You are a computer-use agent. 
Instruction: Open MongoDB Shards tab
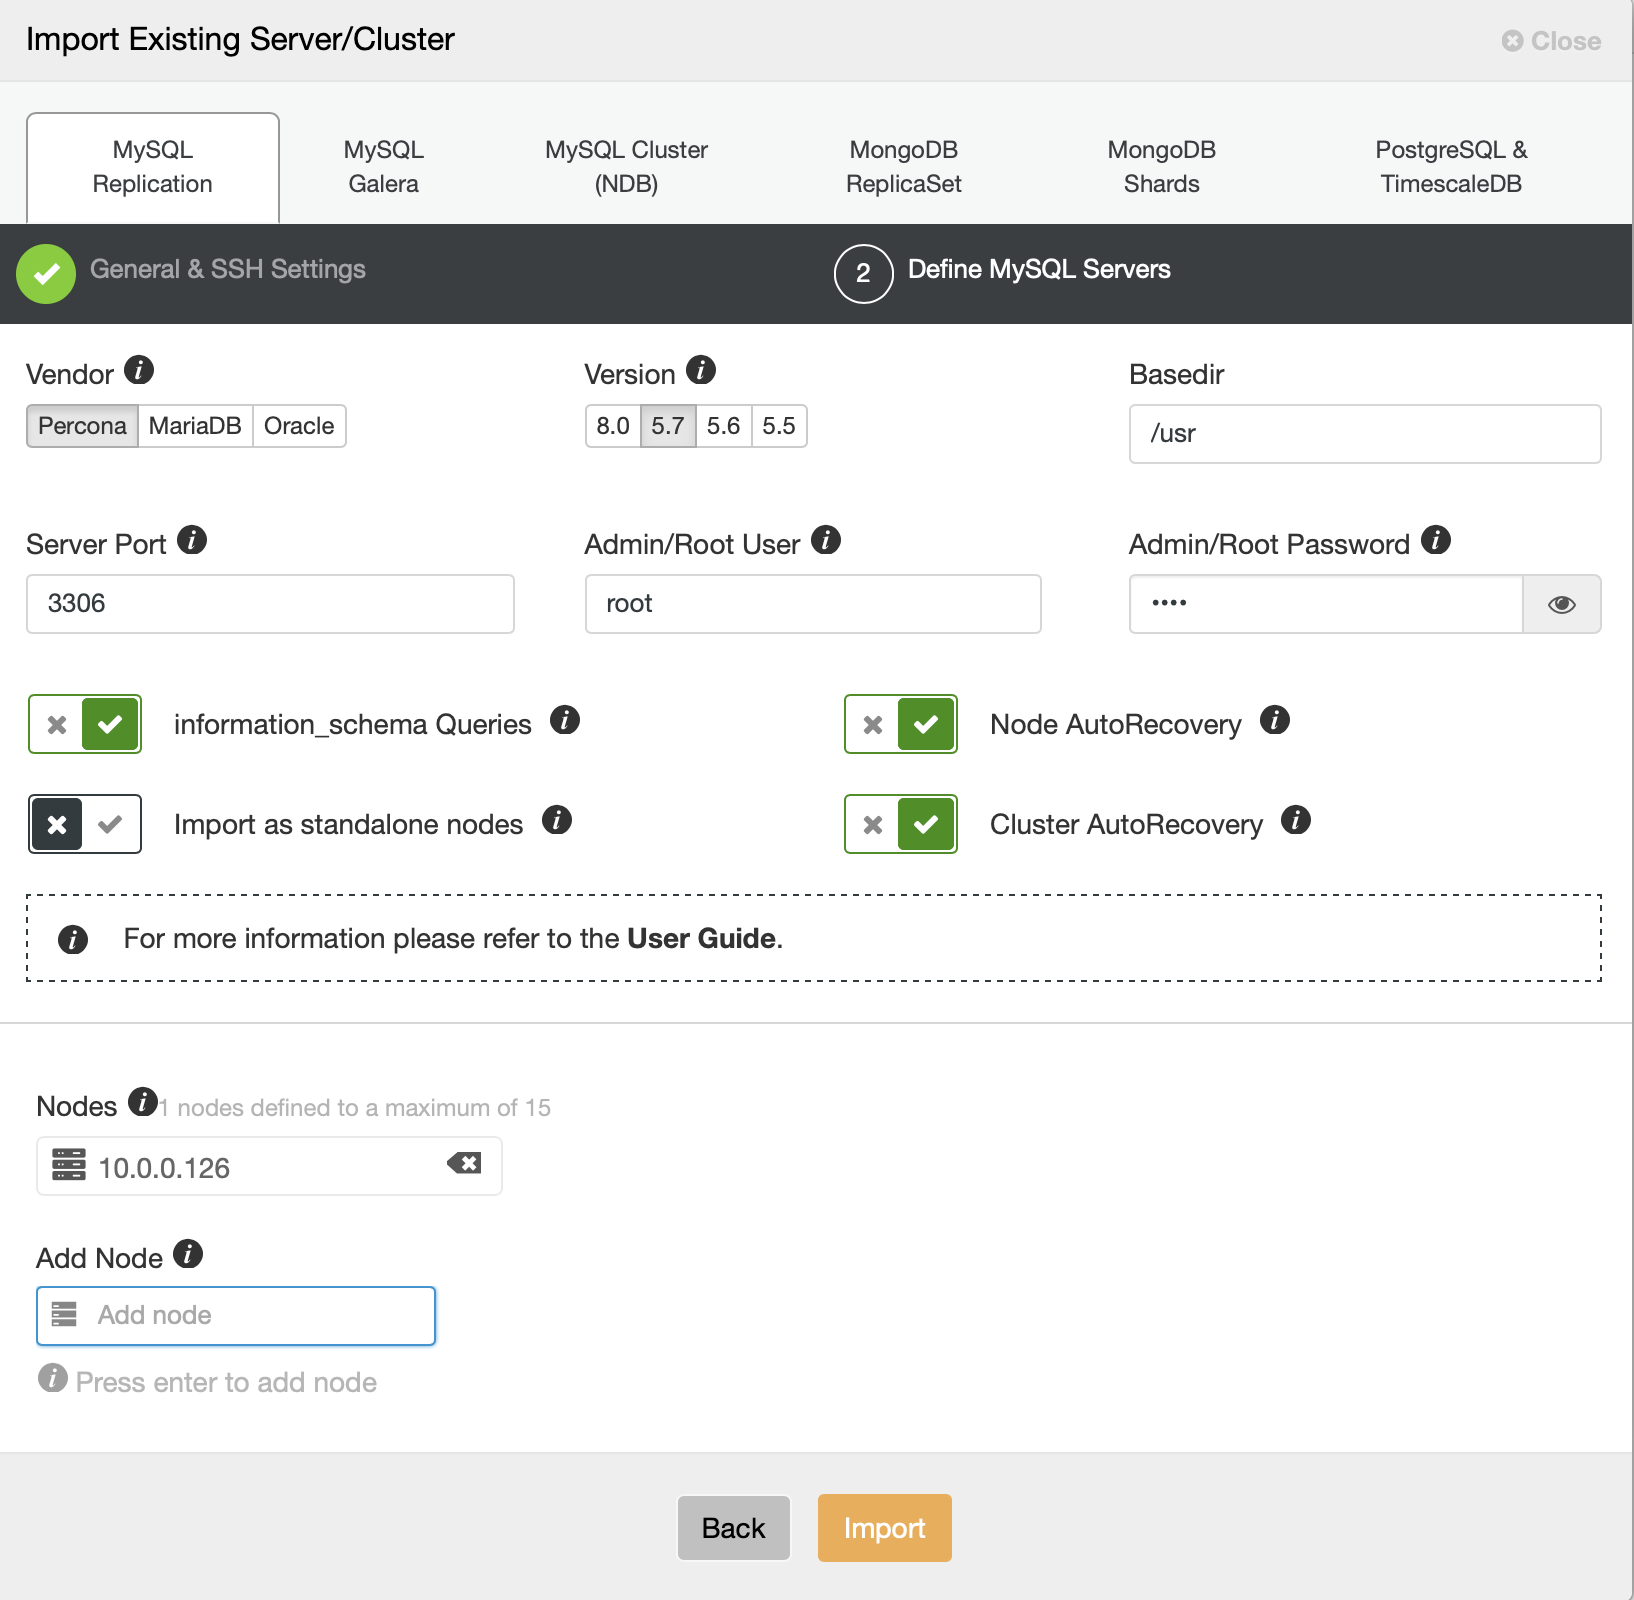(1162, 167)
